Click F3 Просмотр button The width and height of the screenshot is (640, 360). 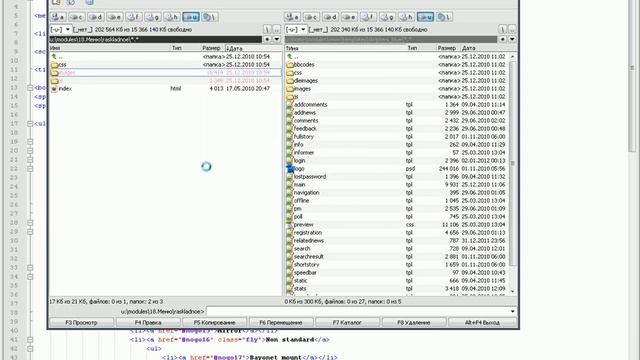82,322
